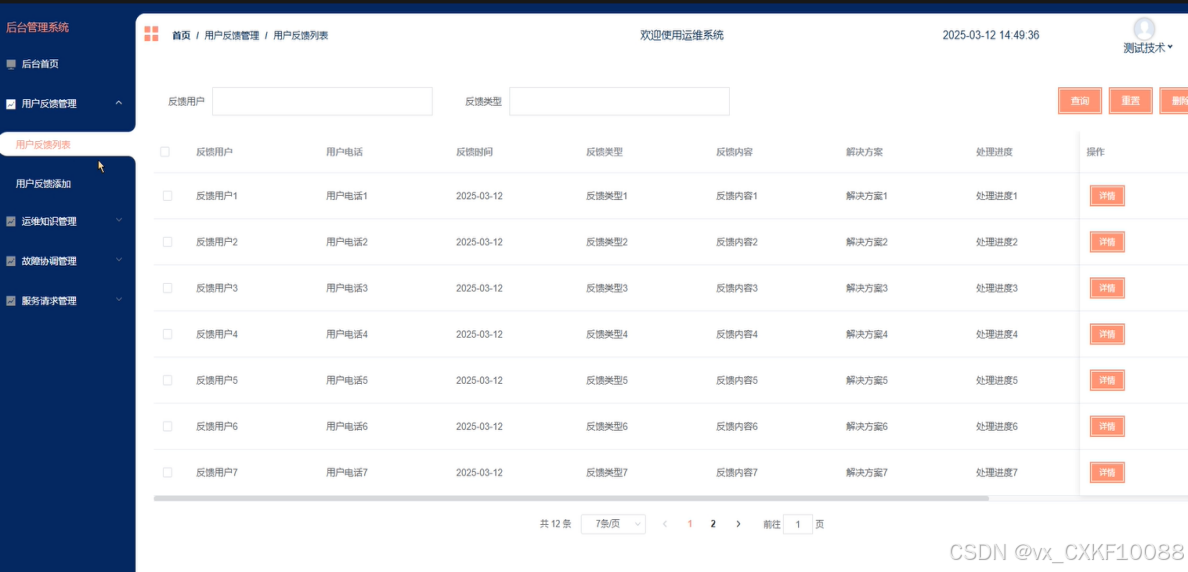
Task: Expand the 运维知识管理 menu chevron
Action: tap(118, 220)
